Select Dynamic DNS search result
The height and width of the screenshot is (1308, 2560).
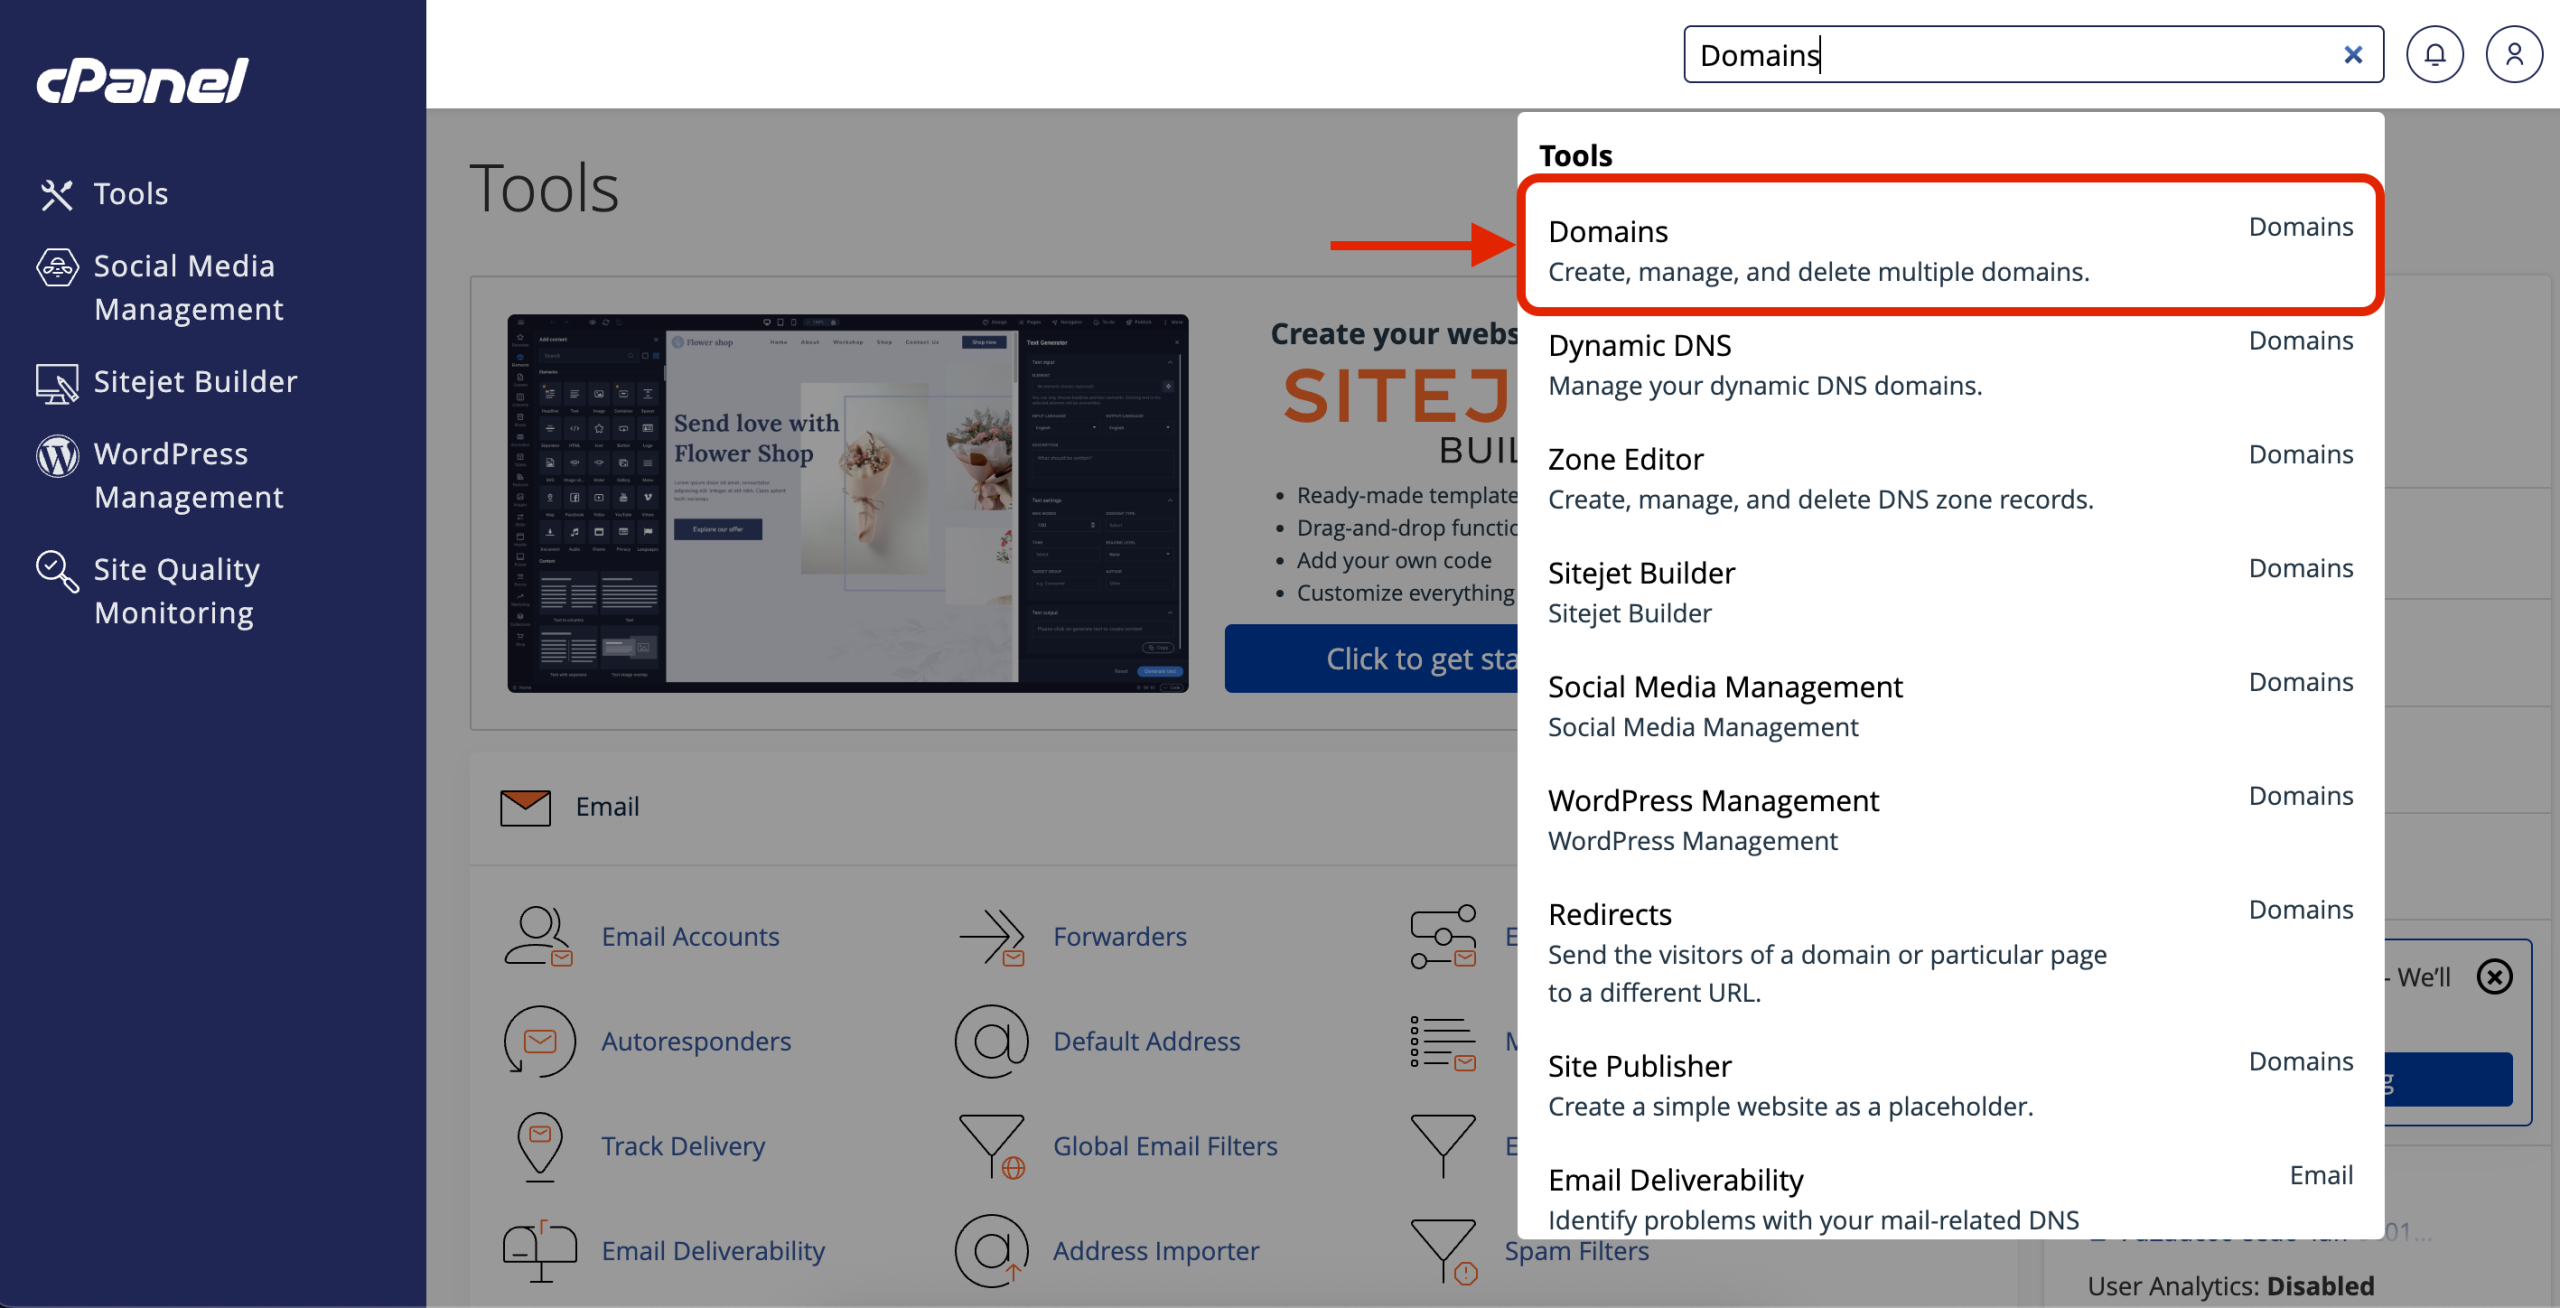(x=1950, y=364)
